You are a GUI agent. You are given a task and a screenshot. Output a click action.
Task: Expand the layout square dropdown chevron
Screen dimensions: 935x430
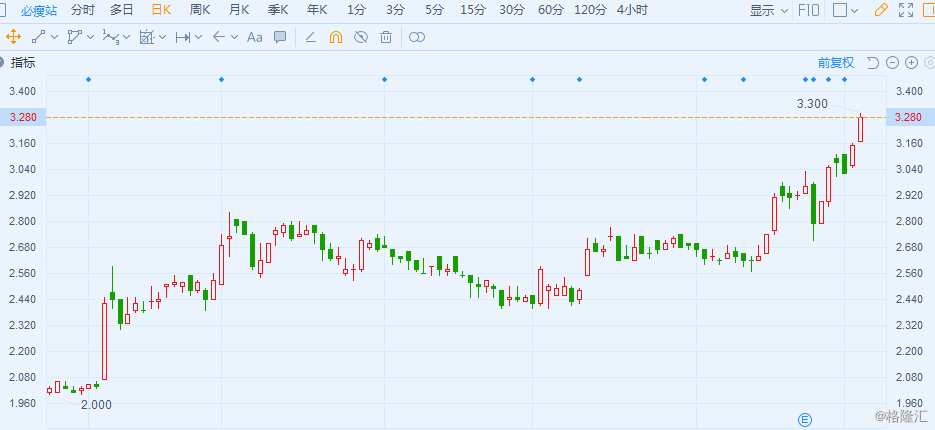tap(854, 10)
